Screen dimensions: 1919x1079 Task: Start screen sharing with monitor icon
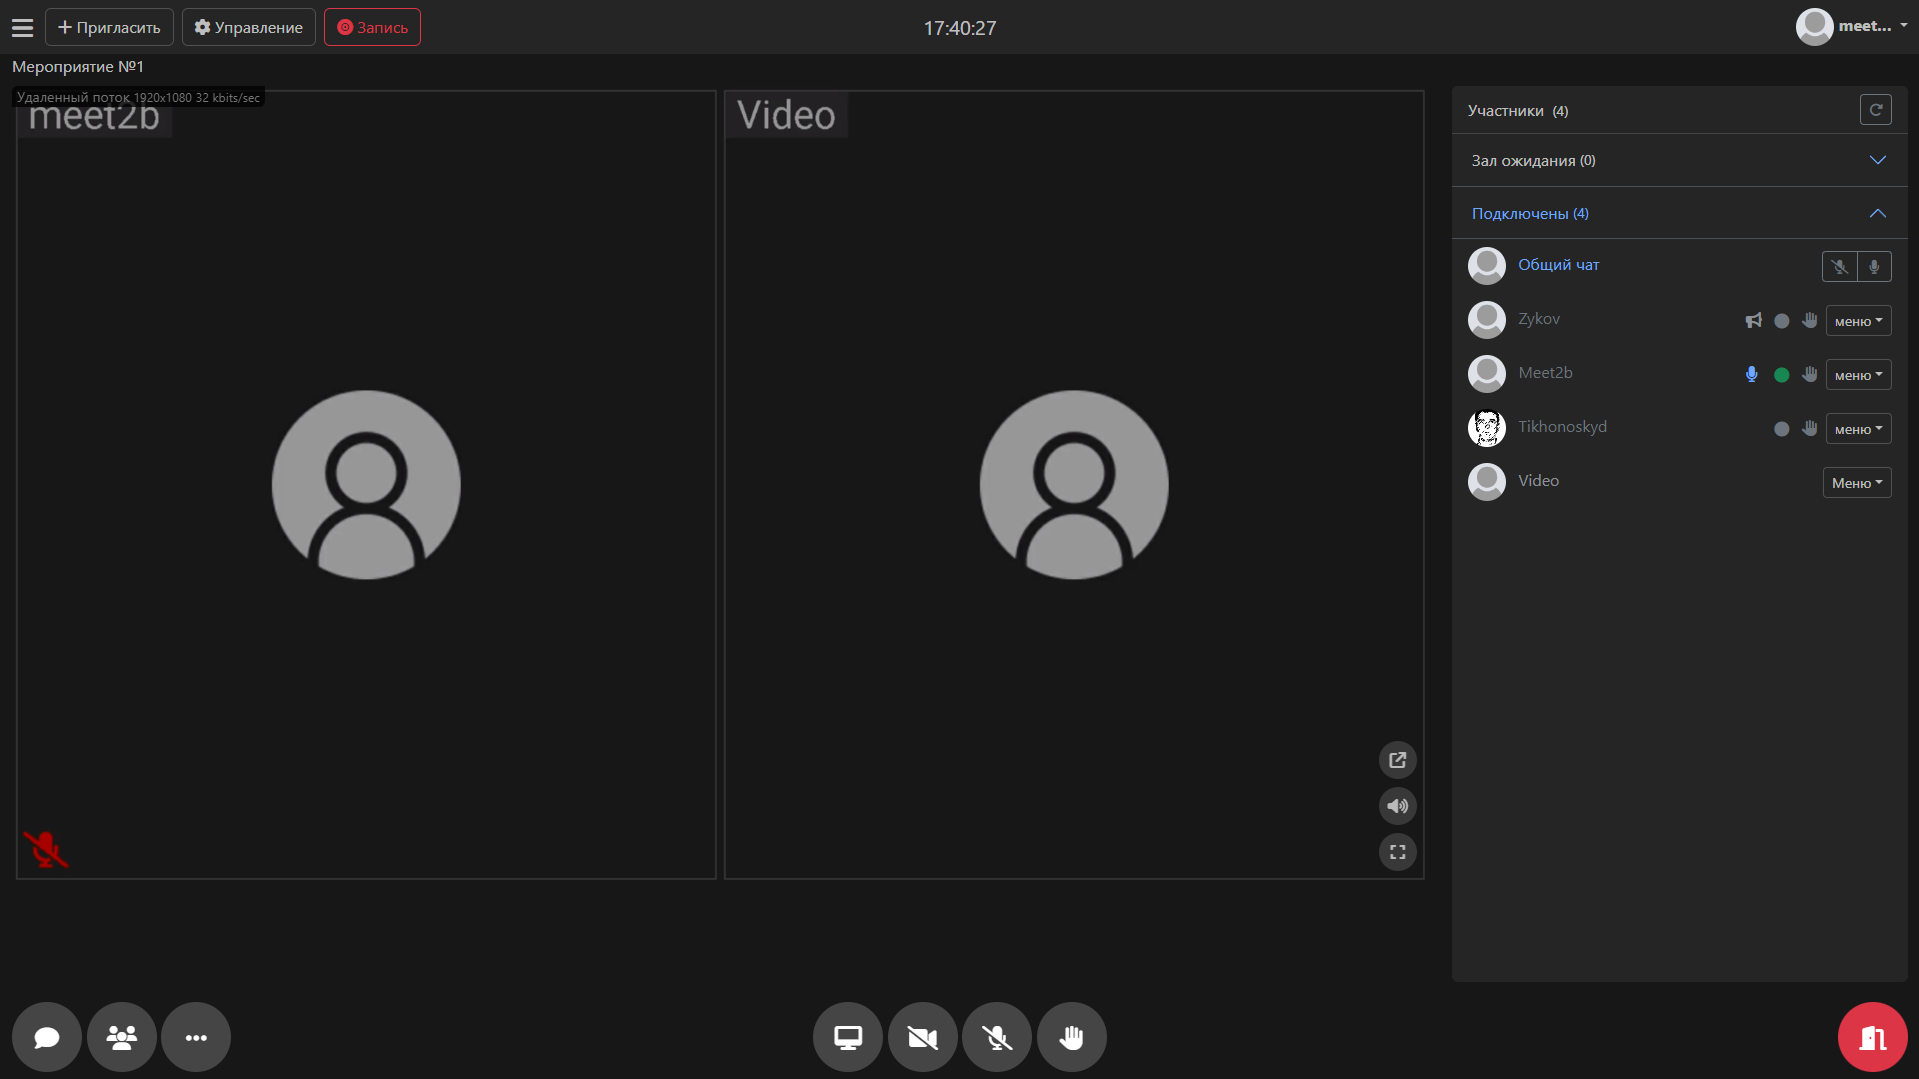(x=848, y=1037)
